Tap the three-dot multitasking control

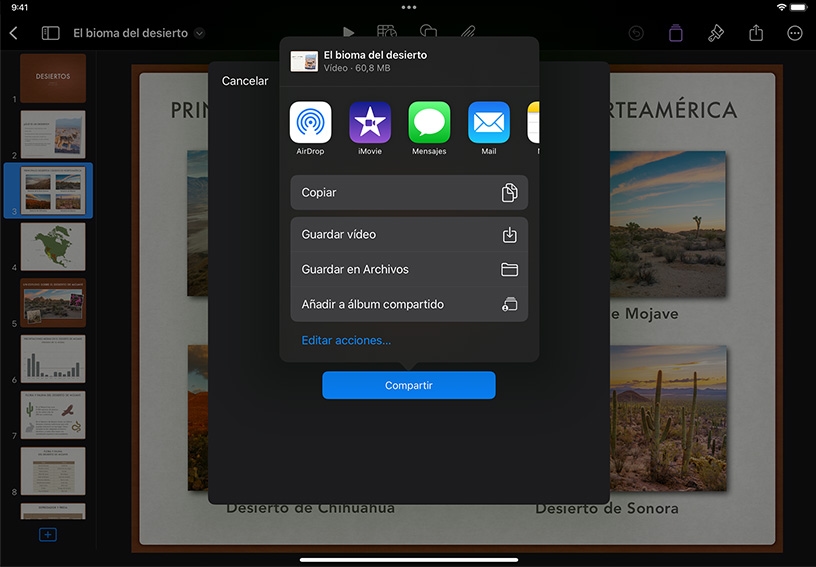[x=409, y=7]
